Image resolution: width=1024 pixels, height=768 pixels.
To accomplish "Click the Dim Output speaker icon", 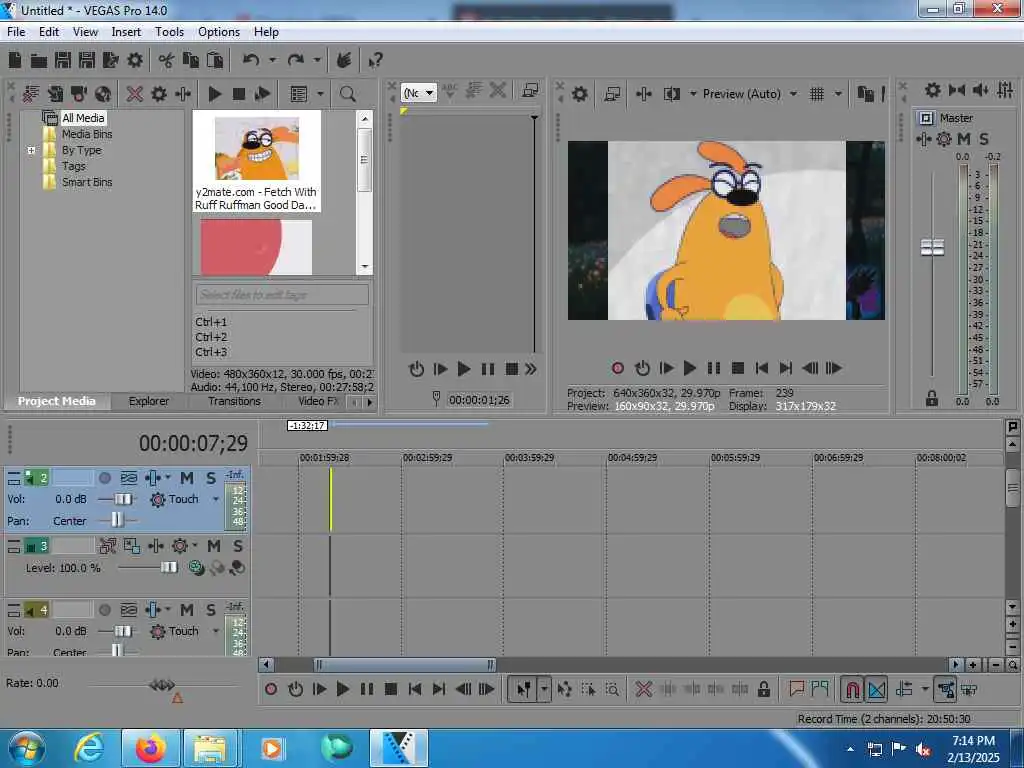I will pos(980,90).
